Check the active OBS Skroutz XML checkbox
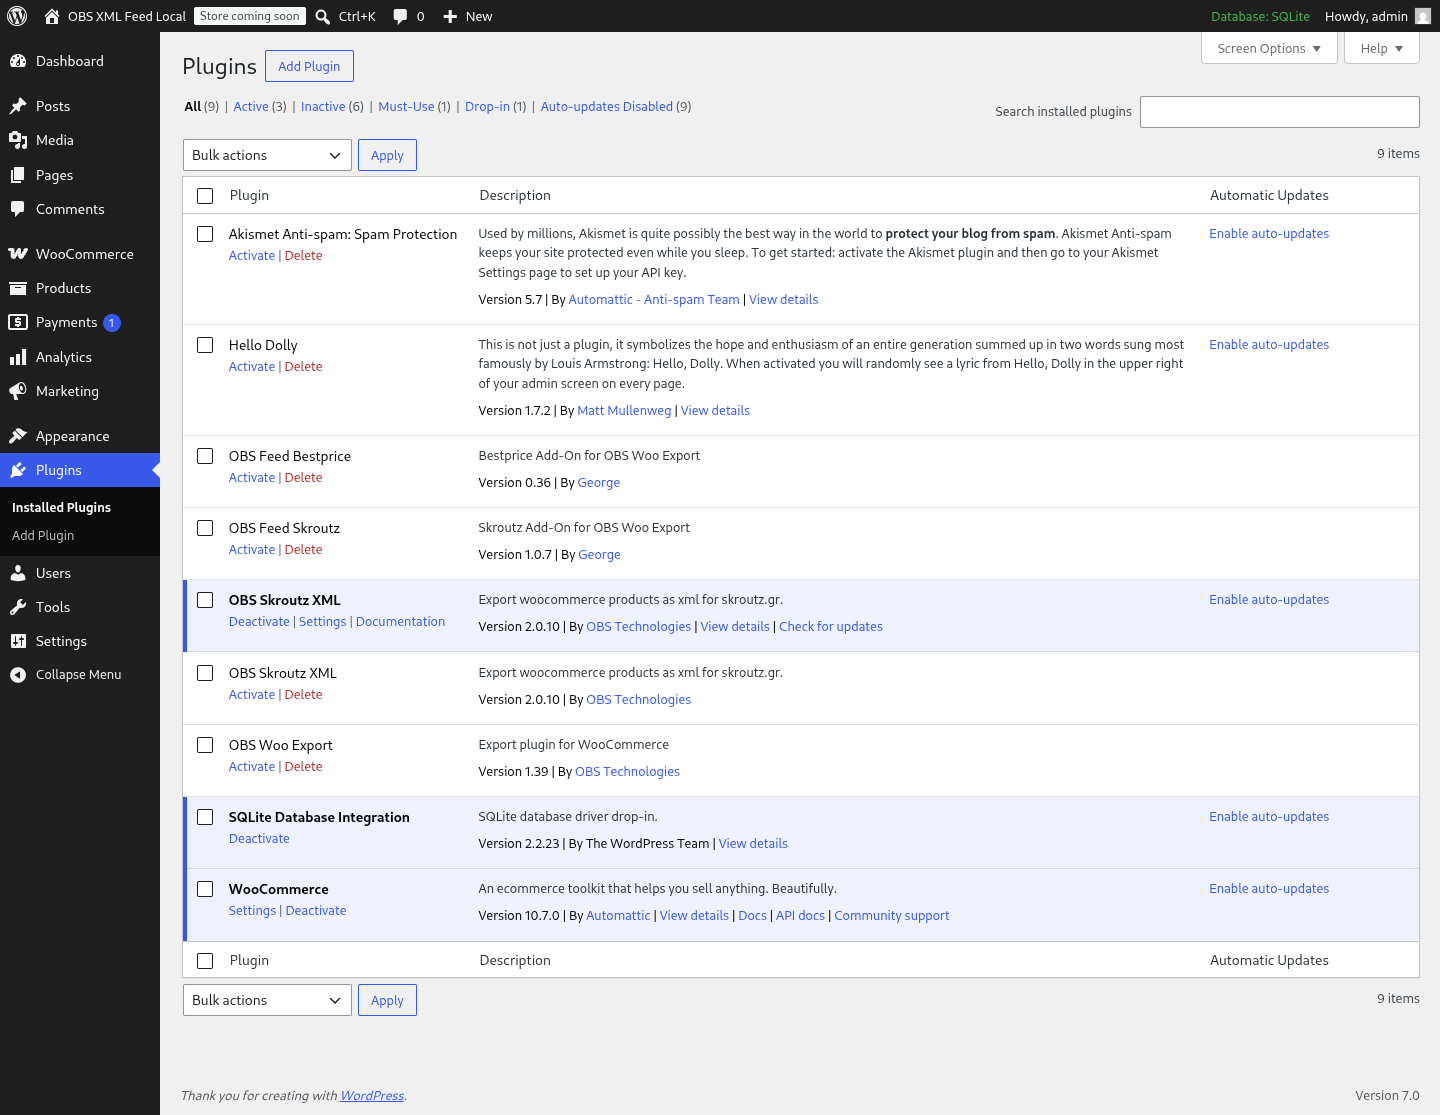Screen dimensions: 1440x1115 205,600
